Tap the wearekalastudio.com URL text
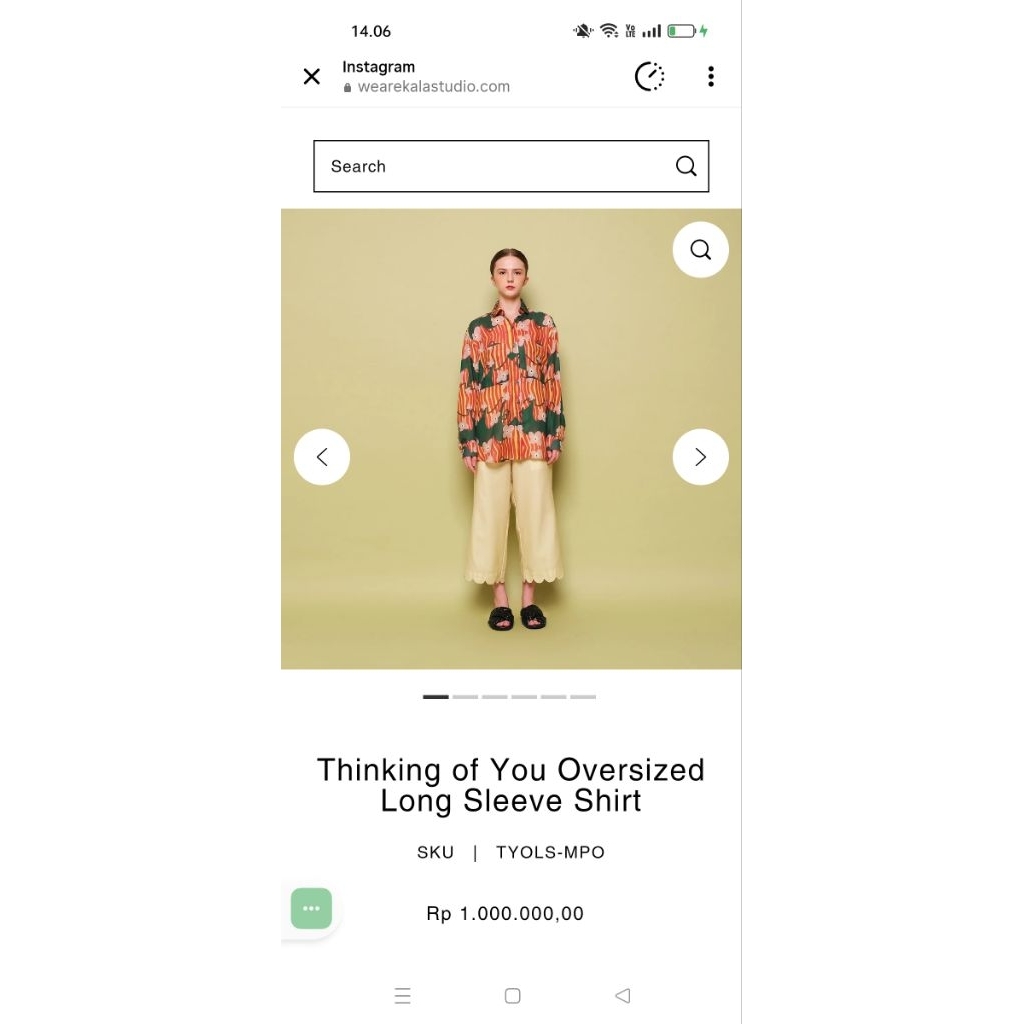The width and height of the screenshot is (1024, 1024). 434,87
